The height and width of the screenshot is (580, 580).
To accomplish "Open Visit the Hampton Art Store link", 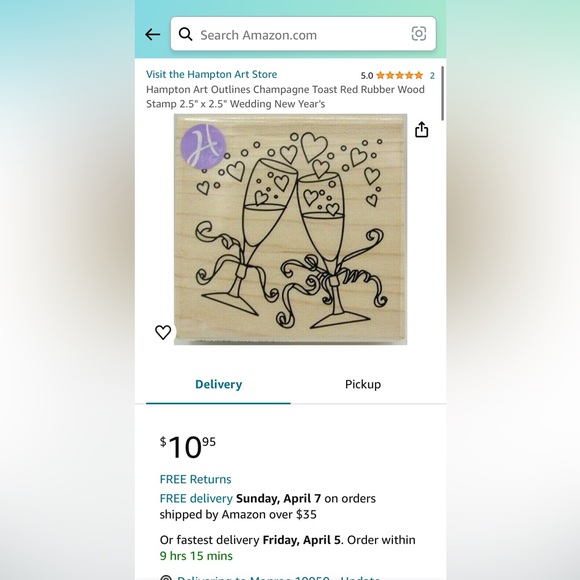I will [x=211, y=74].
